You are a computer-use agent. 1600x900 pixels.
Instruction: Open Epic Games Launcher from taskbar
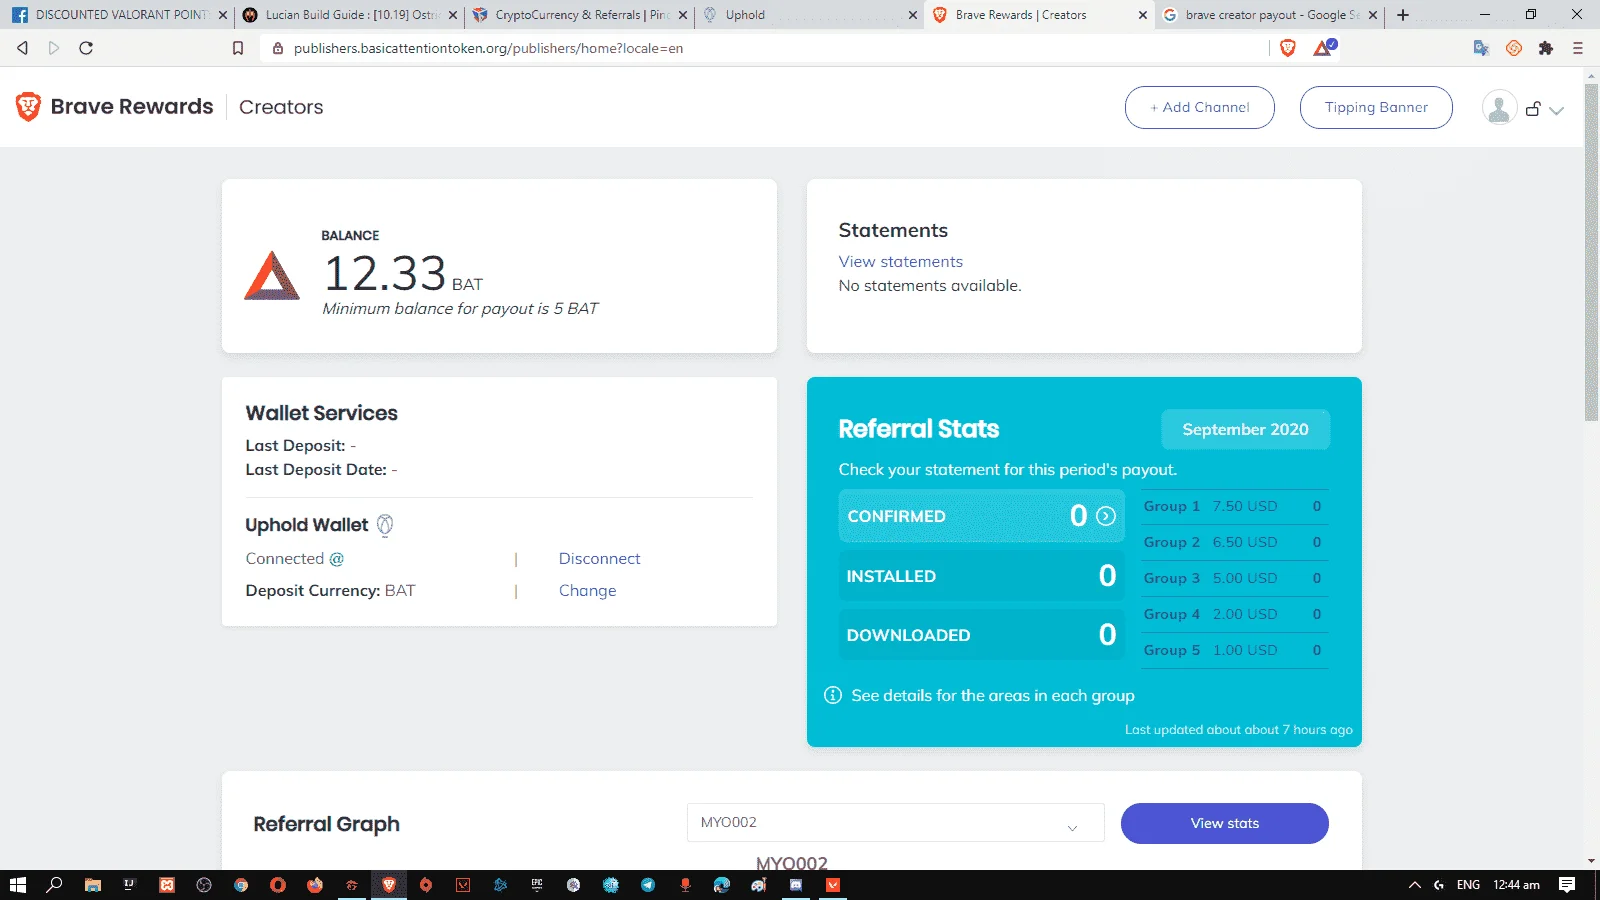coord(537,885)
